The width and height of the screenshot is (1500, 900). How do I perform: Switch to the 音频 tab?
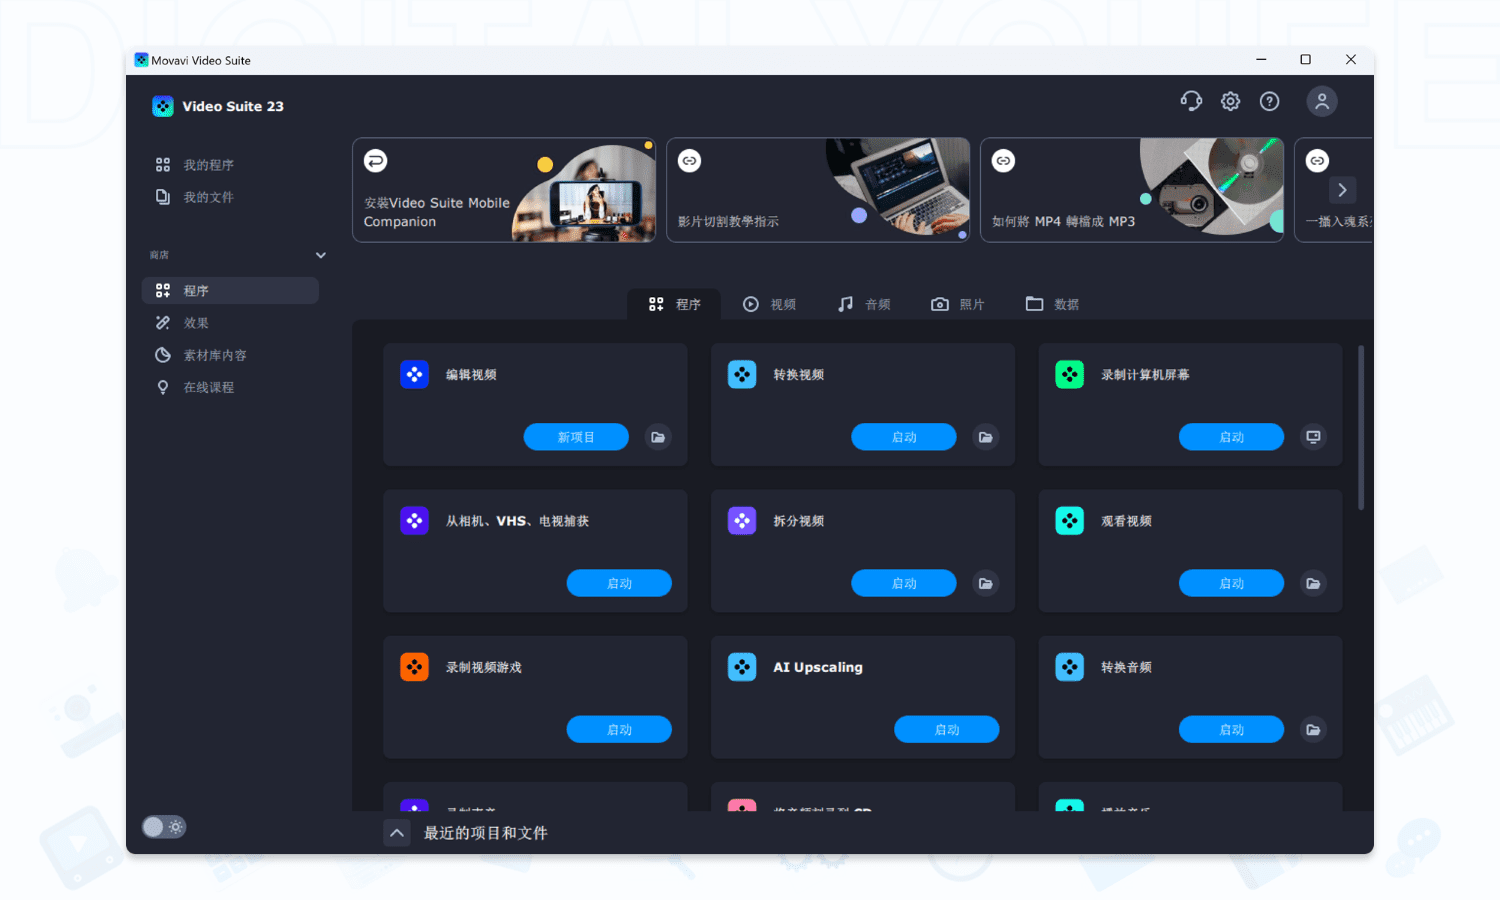[x=864, y=304]
